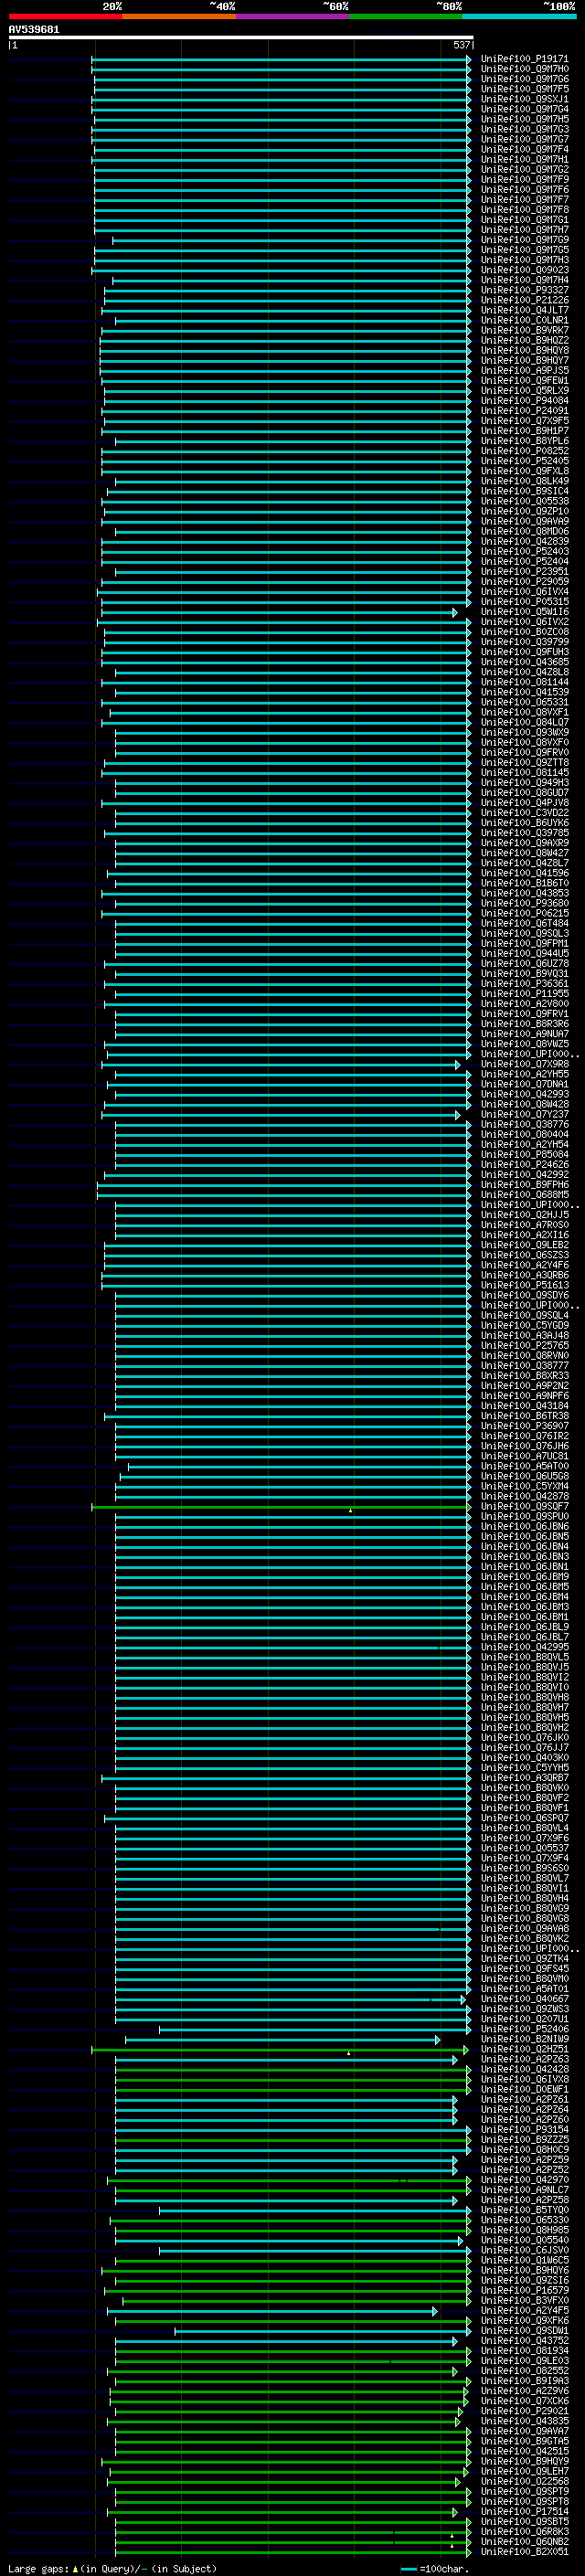Viewport: 585px width, 2576px height.
Task: Select the last hit UniRef100_B2X051
Action: 525,2551
